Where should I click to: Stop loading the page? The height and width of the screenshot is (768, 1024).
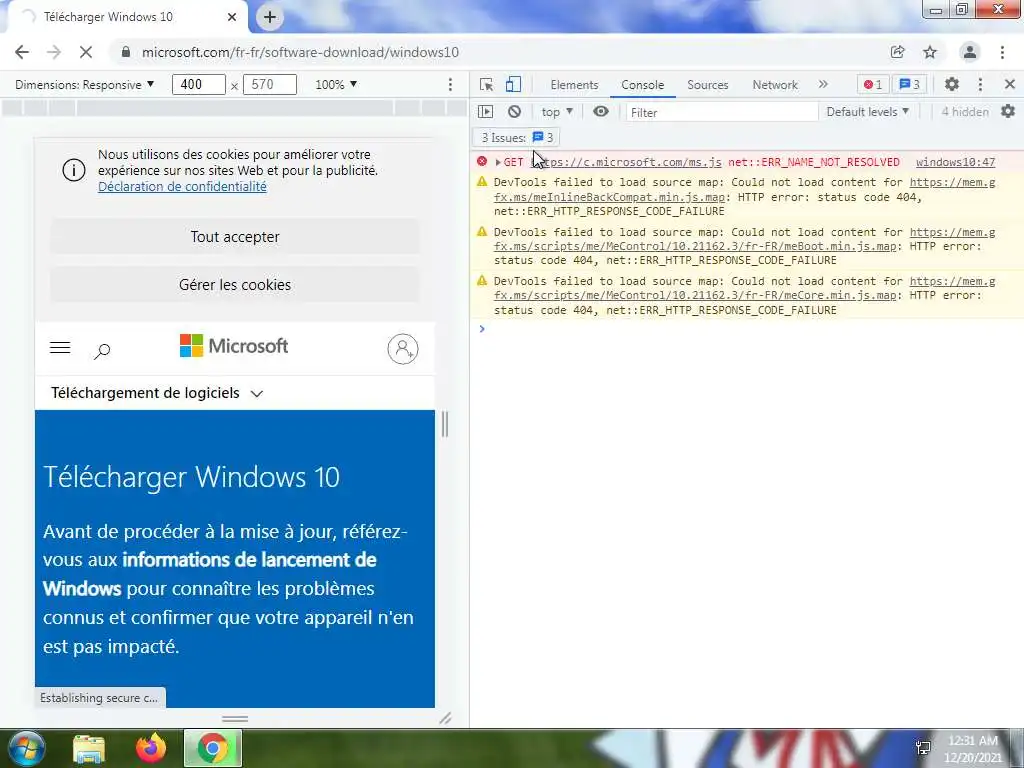pyautogui.click(x=86, y=52)
